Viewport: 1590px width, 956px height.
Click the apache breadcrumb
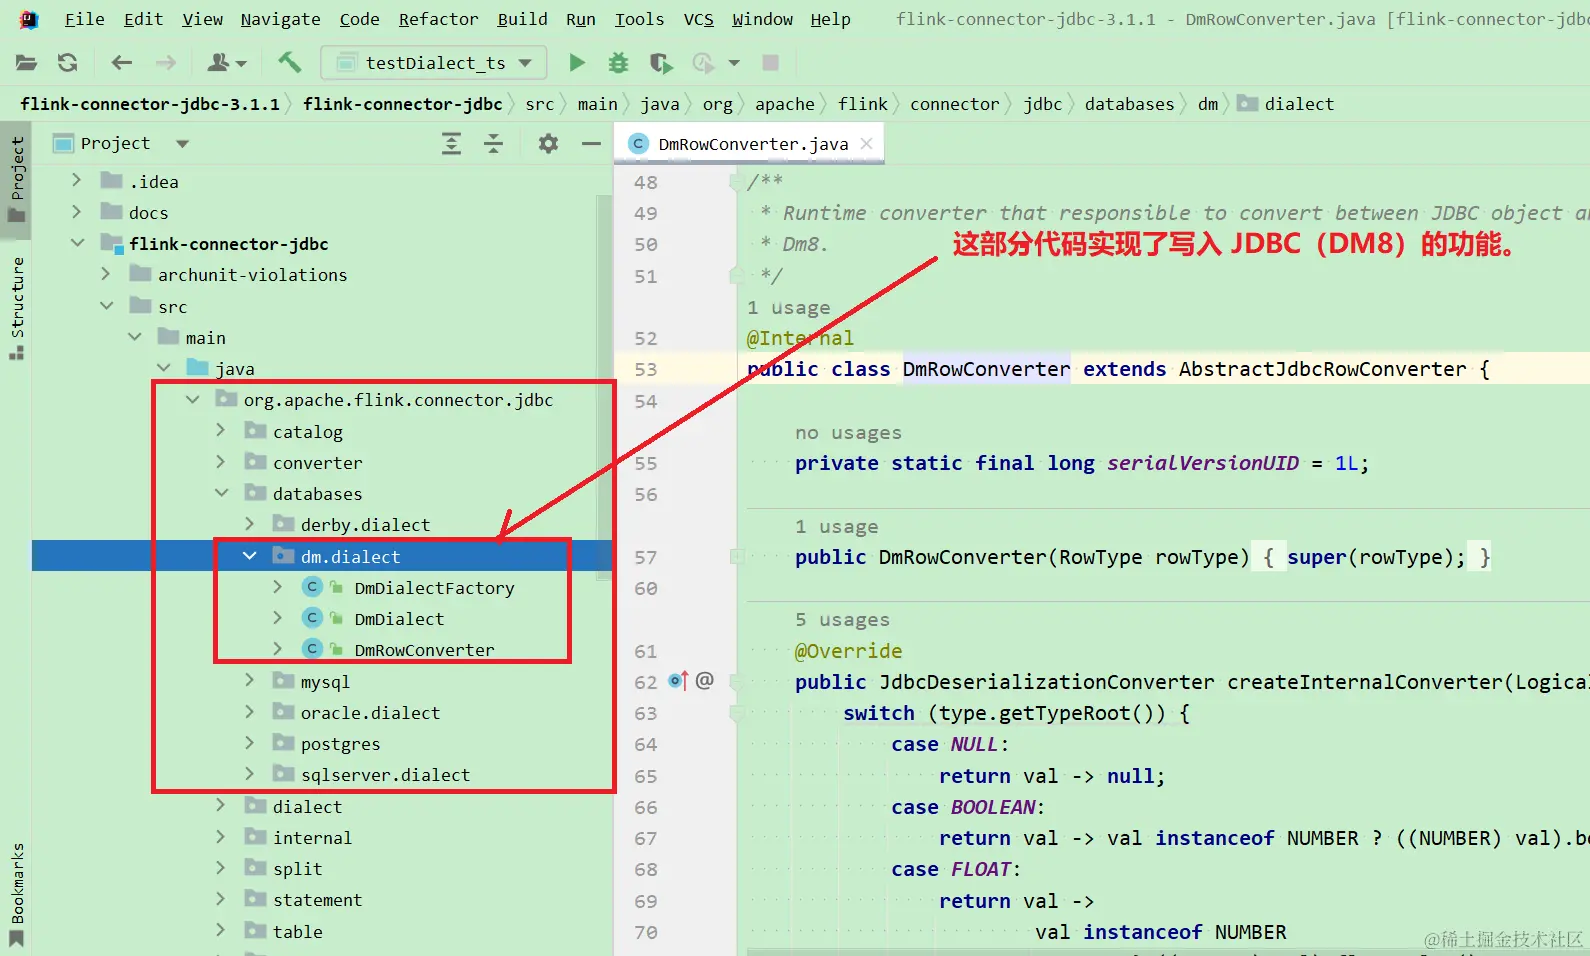785,104
